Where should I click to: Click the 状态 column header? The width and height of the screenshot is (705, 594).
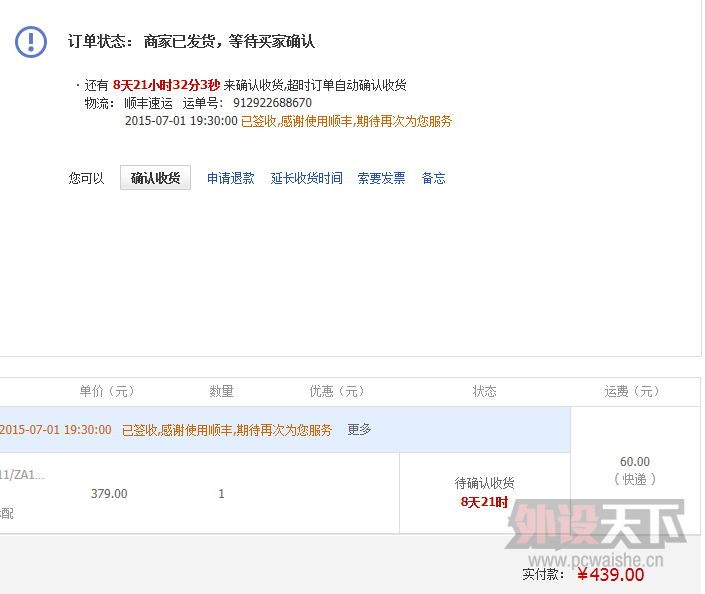[x=484, y=391]
